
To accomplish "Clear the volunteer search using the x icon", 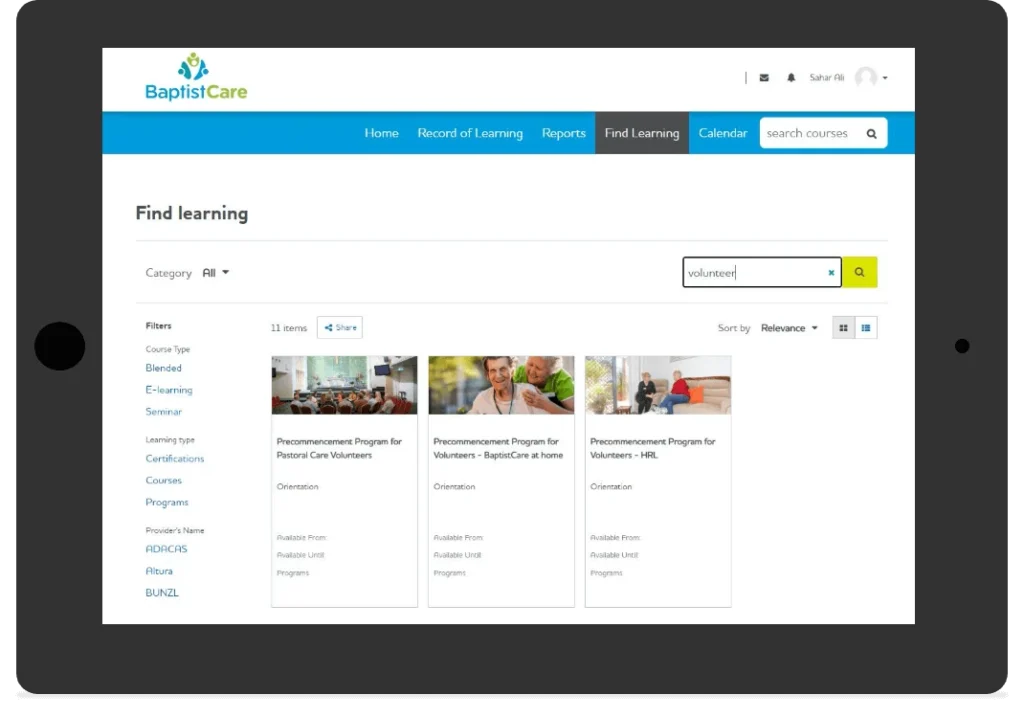I will pos(831,272).
